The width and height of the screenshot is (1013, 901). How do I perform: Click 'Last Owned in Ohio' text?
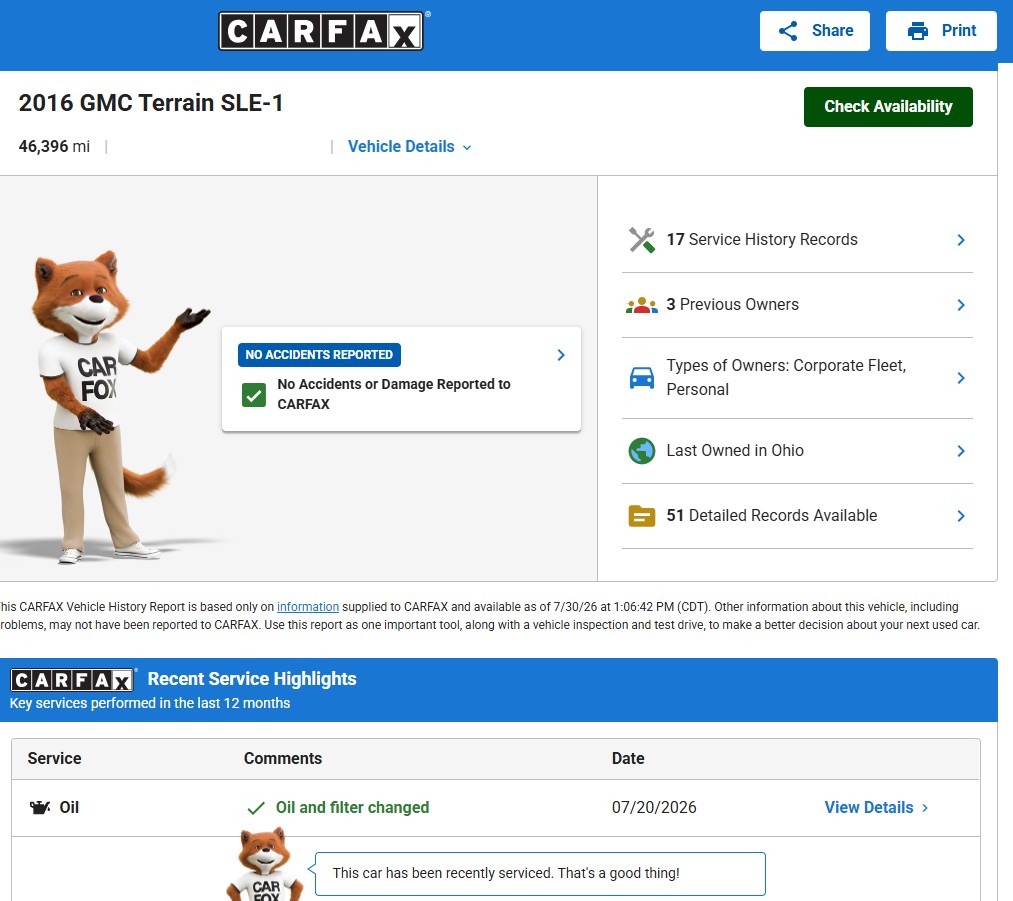(735, 450)
